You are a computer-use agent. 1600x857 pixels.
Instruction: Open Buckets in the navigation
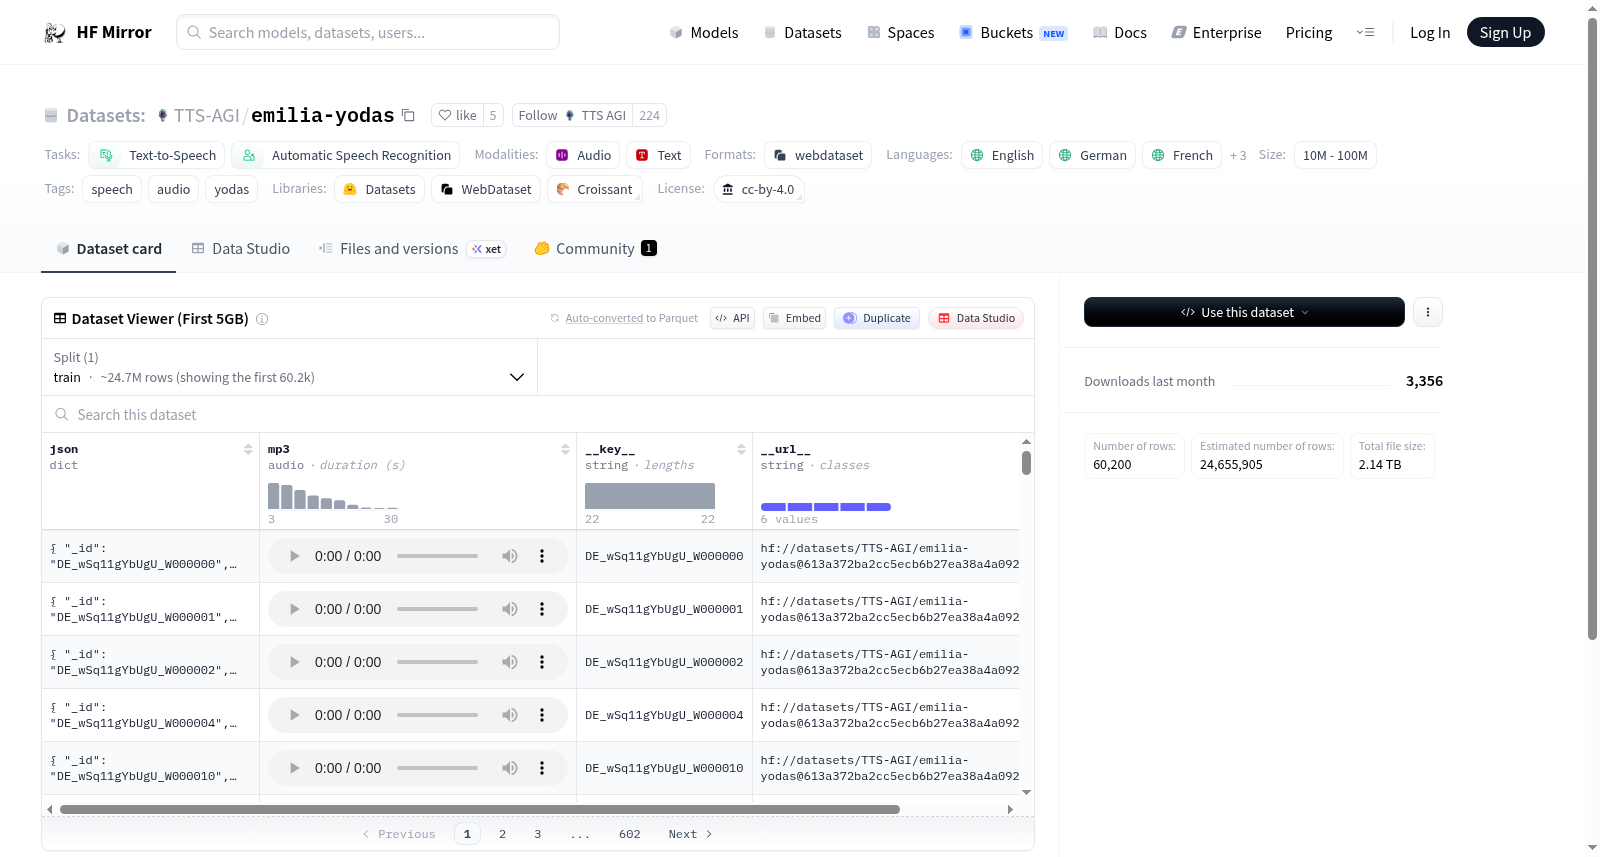[x=1013, y=33]
